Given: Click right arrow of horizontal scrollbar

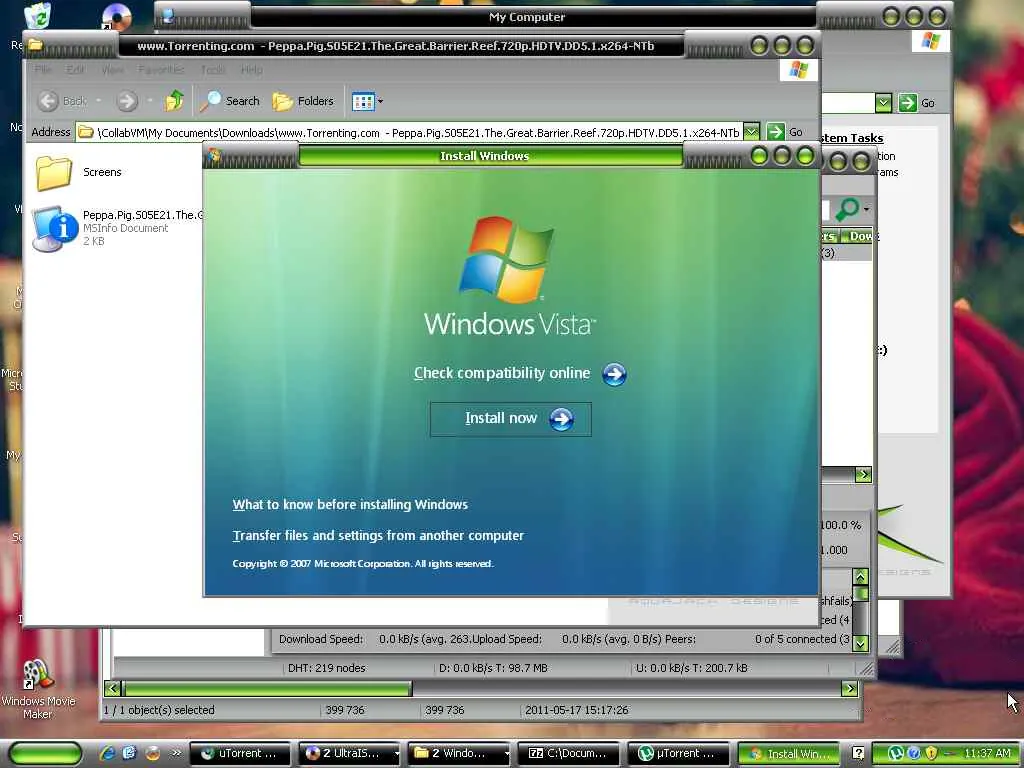Looking at the screenshot, I should click(x=850, y=688).
